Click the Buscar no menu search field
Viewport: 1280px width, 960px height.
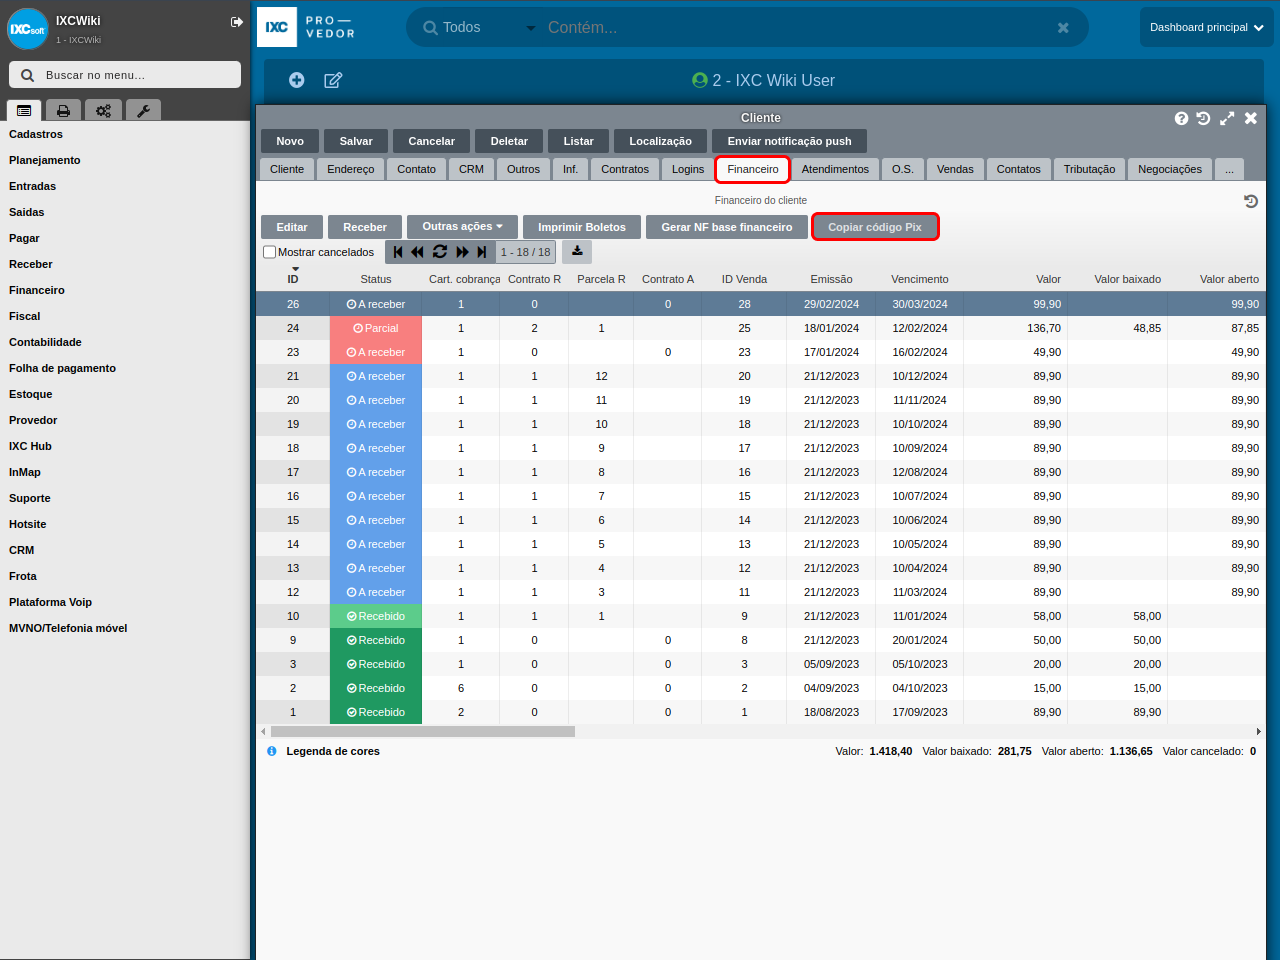[x=125, y=75]
